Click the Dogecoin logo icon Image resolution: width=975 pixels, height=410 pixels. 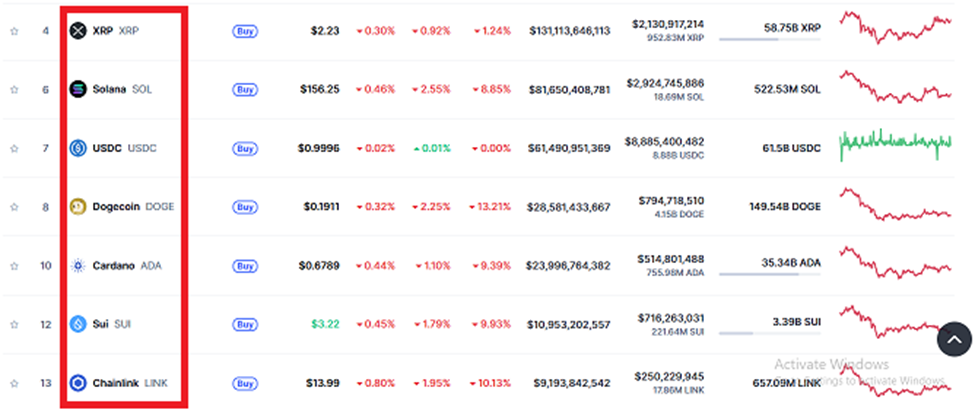coord(78,207)
